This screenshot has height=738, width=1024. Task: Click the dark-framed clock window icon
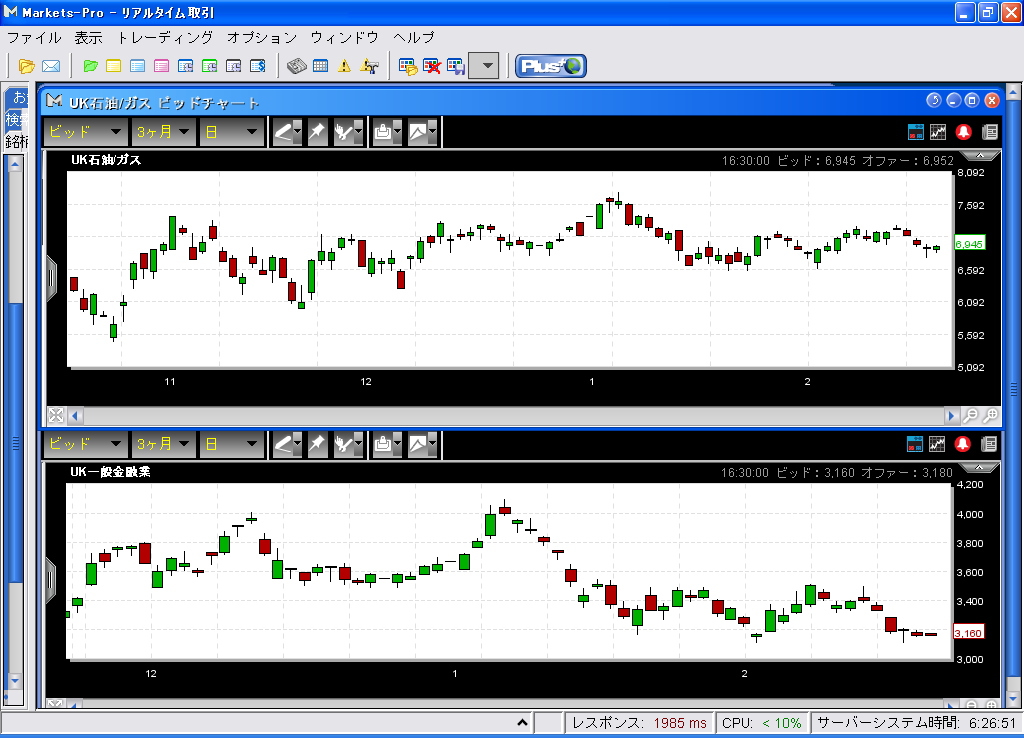(x=233, y=66)
